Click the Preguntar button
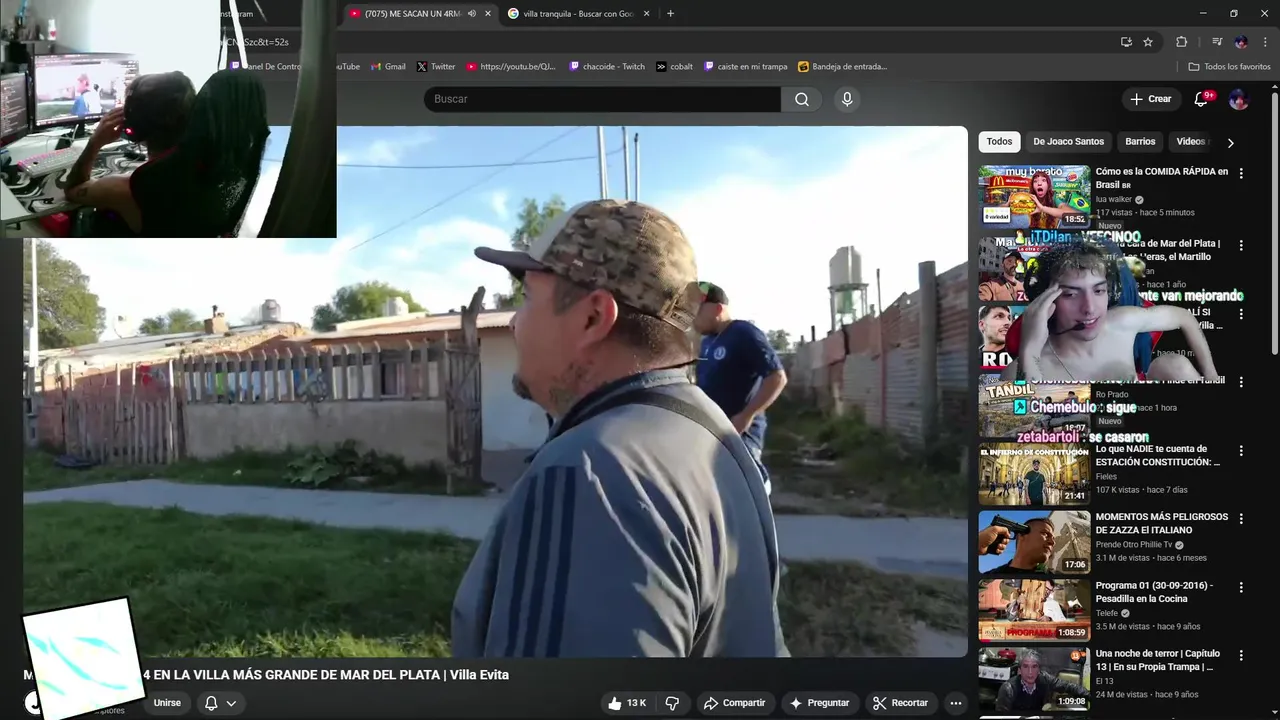This screenshot has height=720, width=1280. (819, 703)
